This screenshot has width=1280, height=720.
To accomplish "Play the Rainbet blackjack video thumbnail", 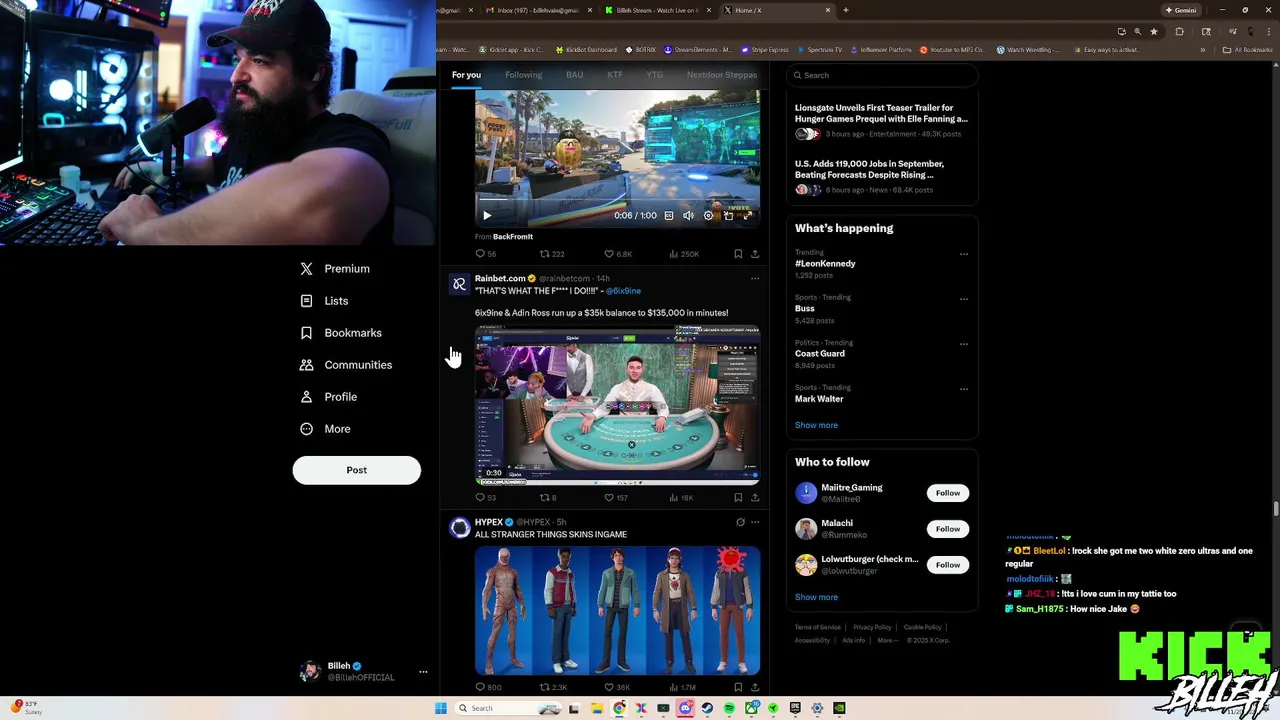I will 617,405.
